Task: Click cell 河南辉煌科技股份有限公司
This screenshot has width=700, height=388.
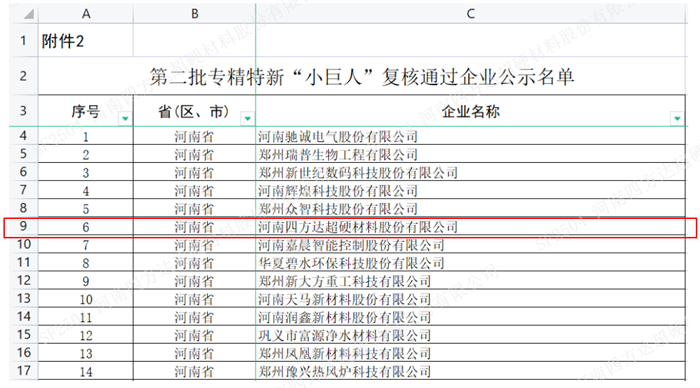Action: 471,191
